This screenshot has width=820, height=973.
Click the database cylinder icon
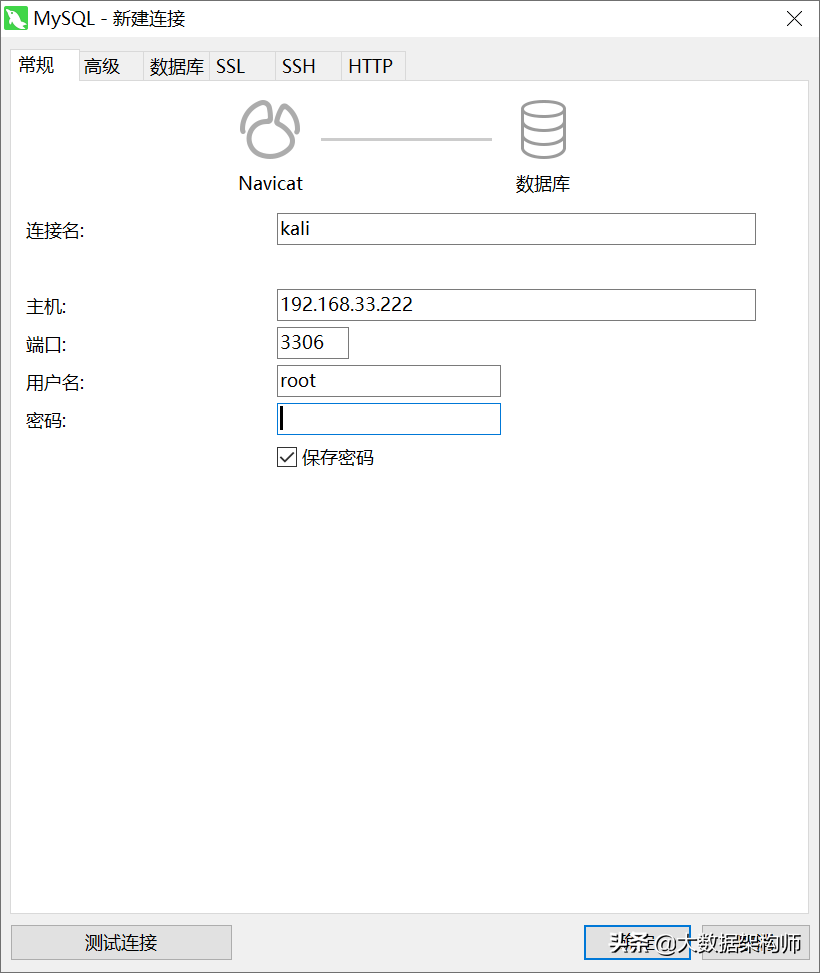[543, 130]
